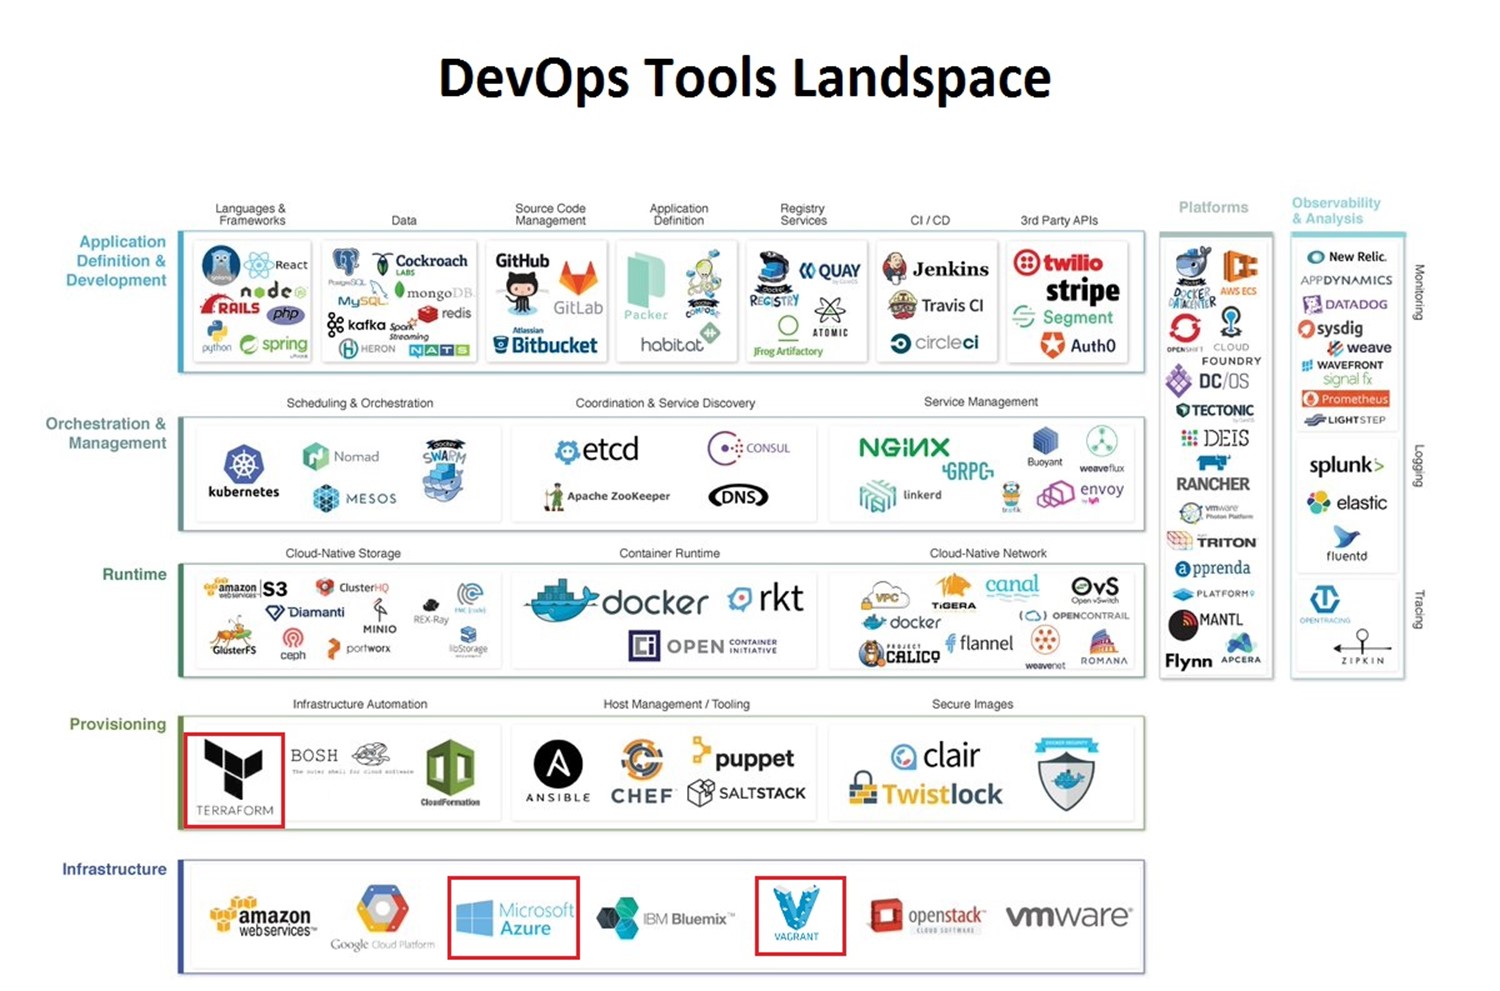Click the Apache ZooKeeper logo
This screenshot has height=991, width=1500.
(x=607, y=496)
